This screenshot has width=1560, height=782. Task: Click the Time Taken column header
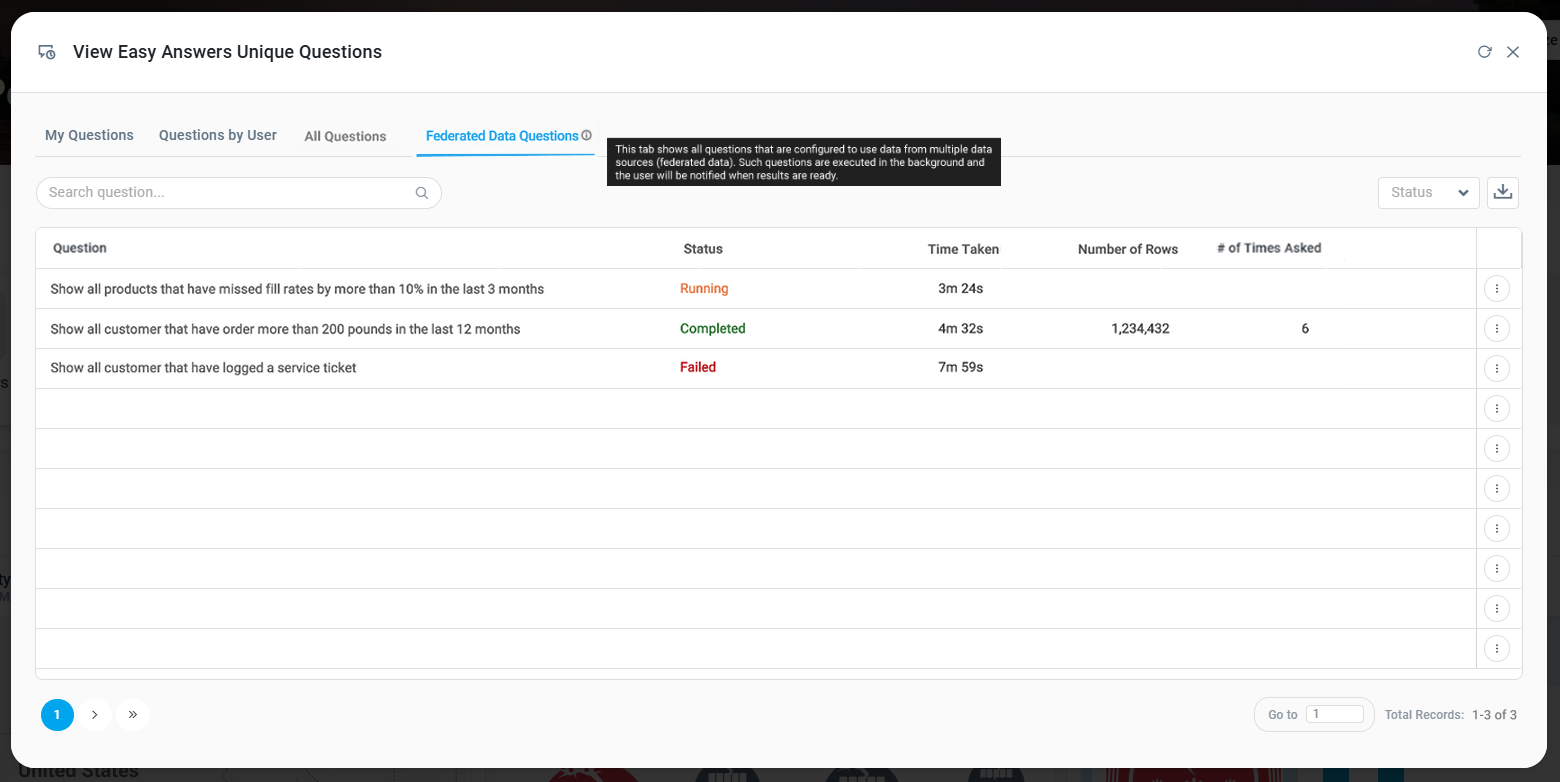(963, 249)
